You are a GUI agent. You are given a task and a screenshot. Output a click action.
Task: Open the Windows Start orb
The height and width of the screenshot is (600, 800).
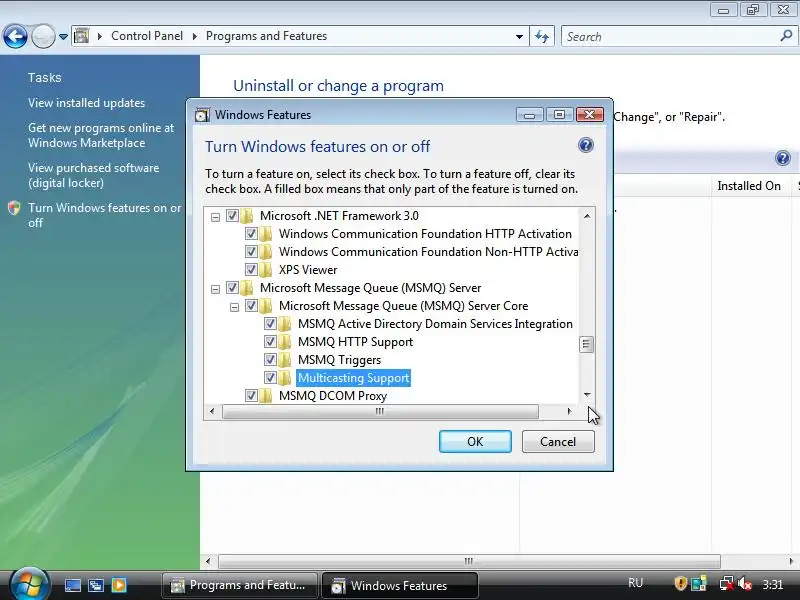(29, 585)
